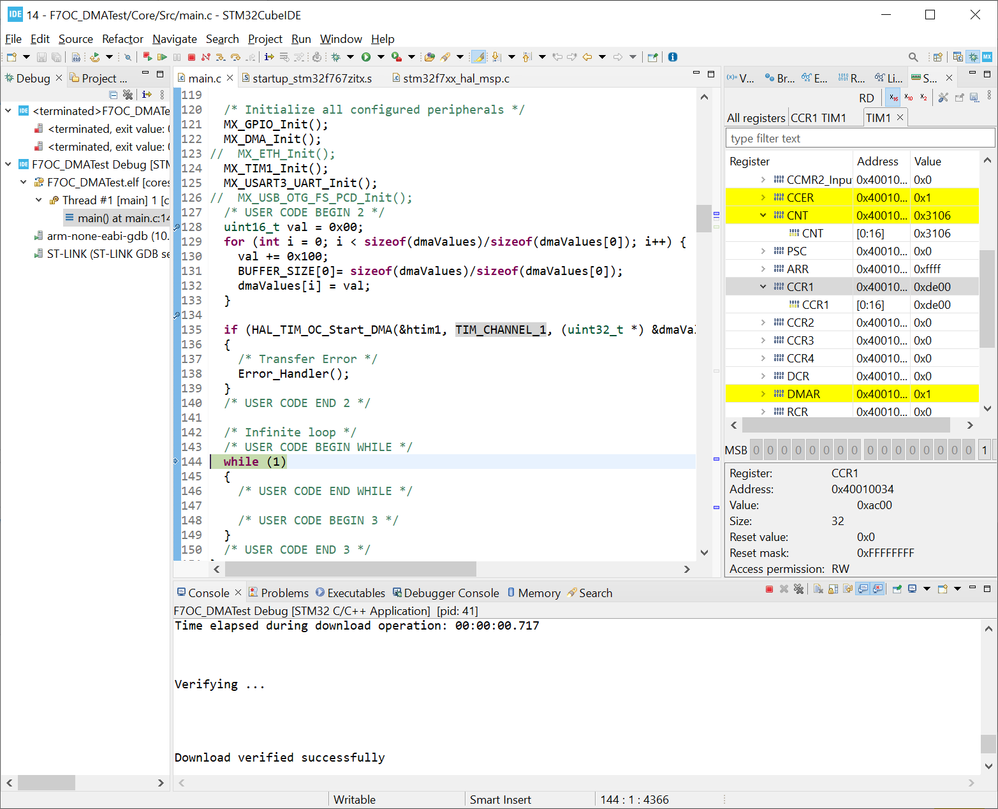Toggle the Scroll Lock console button

pyautogui.click(x=833, y=589)
